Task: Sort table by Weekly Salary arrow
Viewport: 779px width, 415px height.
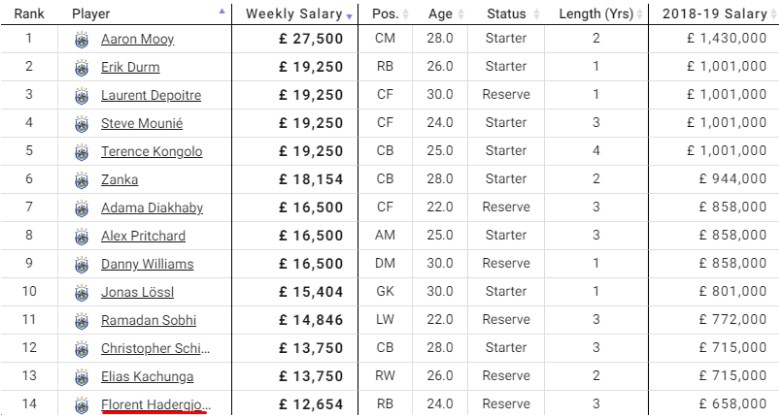Action: point(349,16)
